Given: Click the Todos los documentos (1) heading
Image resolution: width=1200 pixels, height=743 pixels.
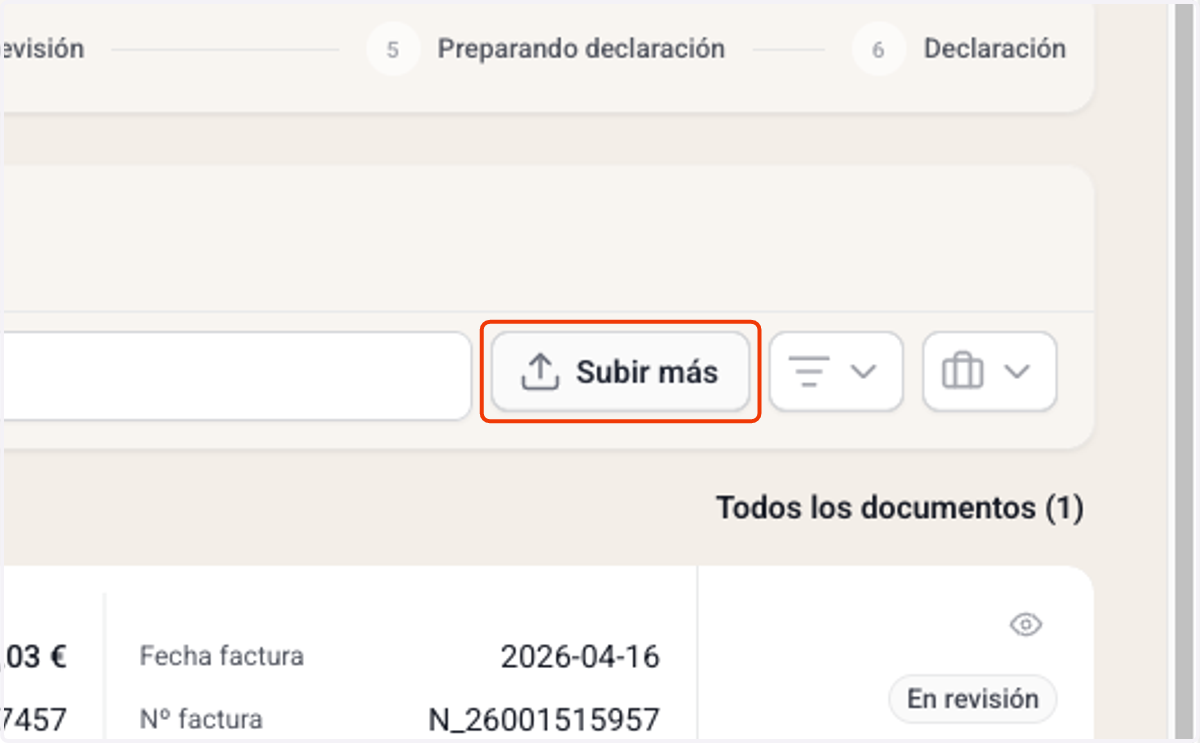Looking at the screenshot, I should [x=900, y=508].
